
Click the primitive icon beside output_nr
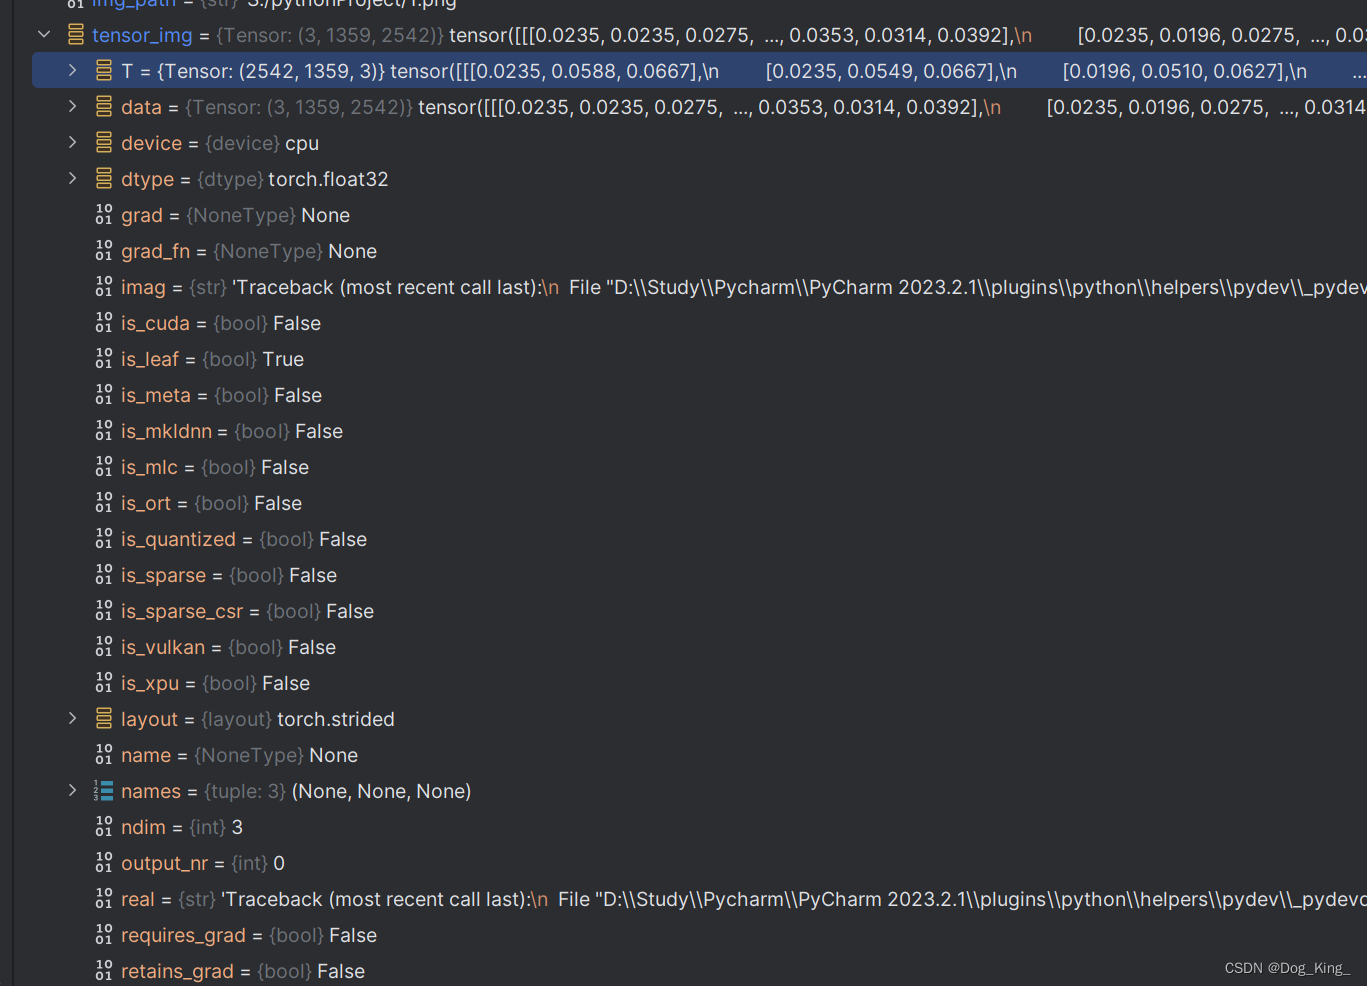pyautogui.click(x=104, y=863)
